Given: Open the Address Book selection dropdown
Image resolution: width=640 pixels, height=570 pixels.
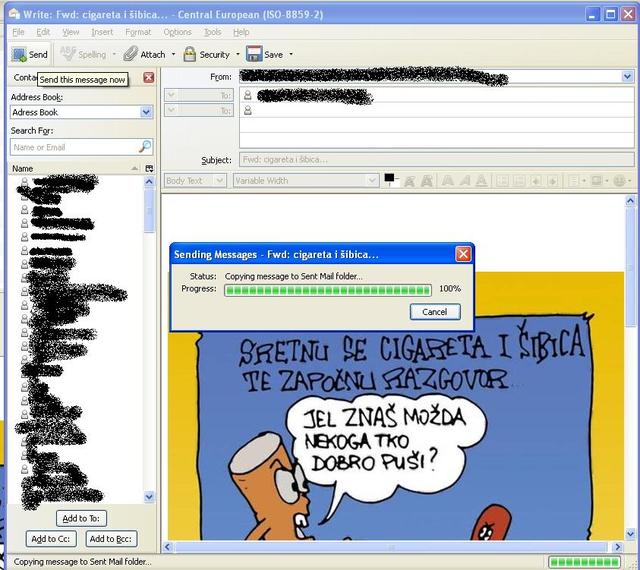Looking at the screenshot, I should pyautogui.click(x=146, y=112).
